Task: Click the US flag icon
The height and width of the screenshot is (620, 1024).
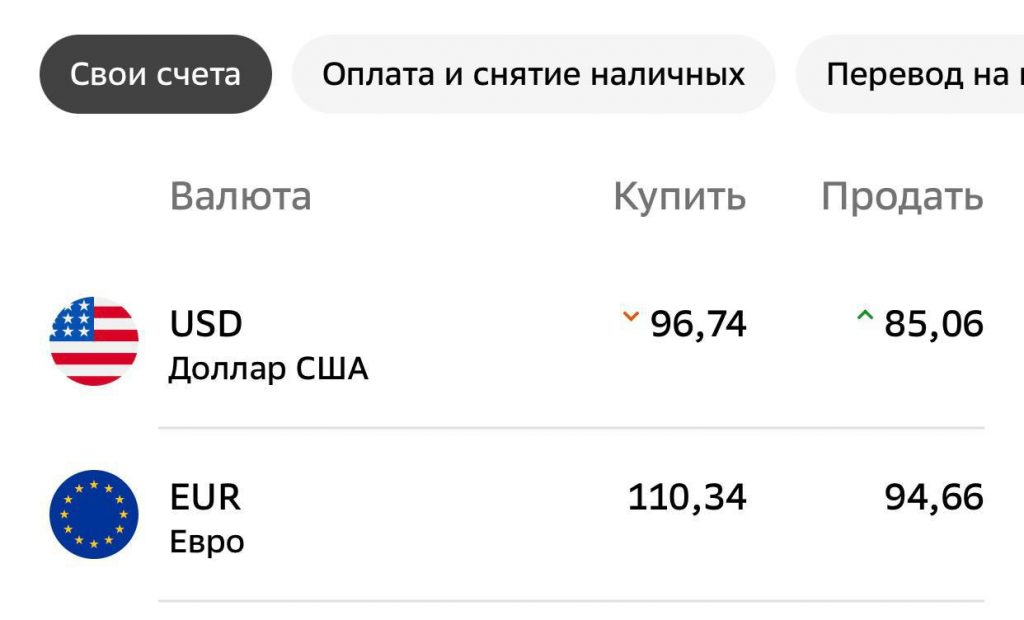Action: point(94,341)
